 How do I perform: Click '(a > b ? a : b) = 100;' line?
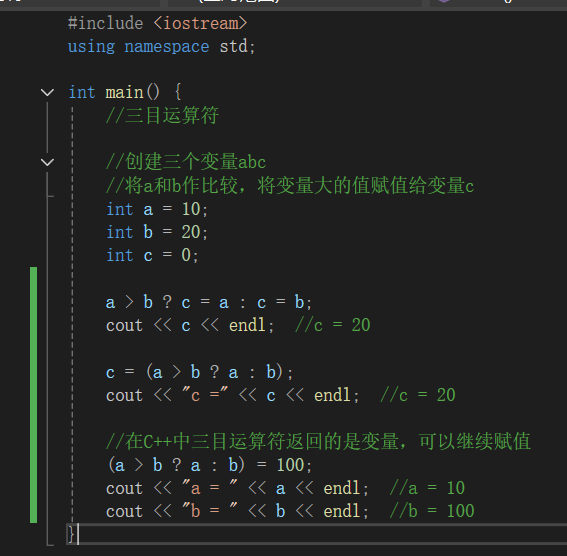click(209, 465)
